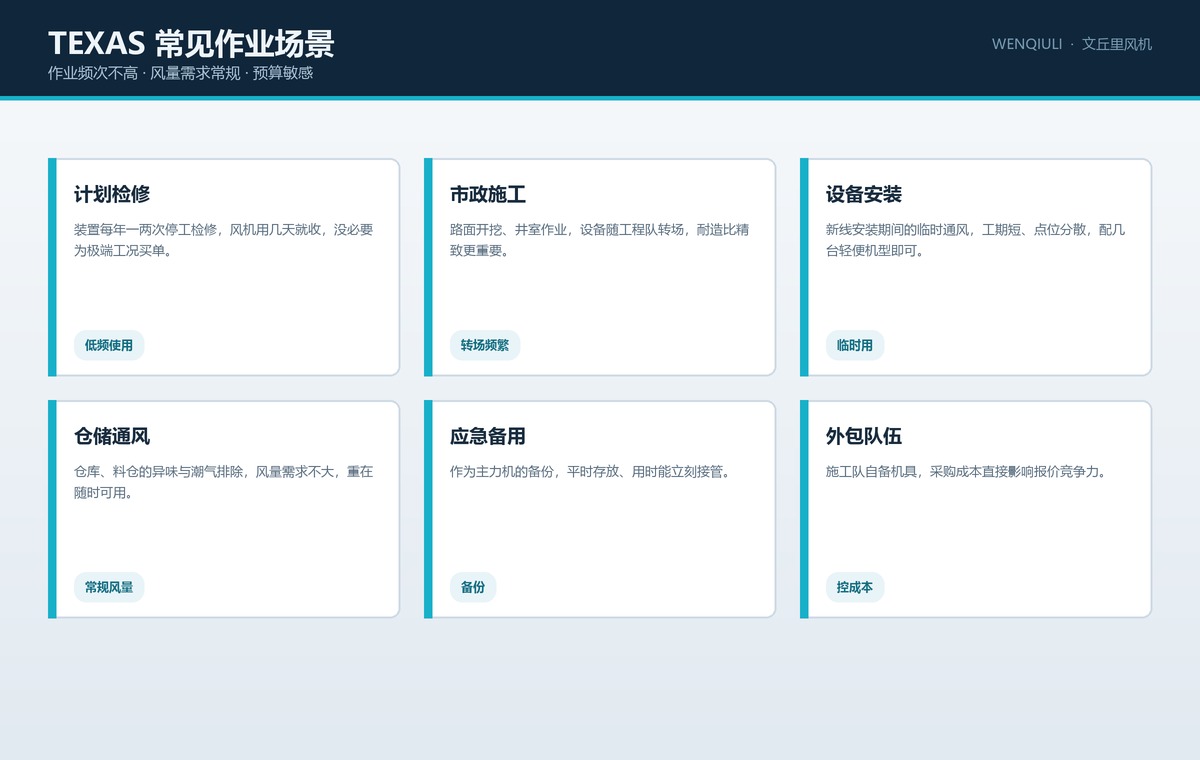1200x760 pixels.
Task: Click the subtitle 作业频次不高 · 风量需求常规 · 预算敏感
Action: (x=181, y=73)
